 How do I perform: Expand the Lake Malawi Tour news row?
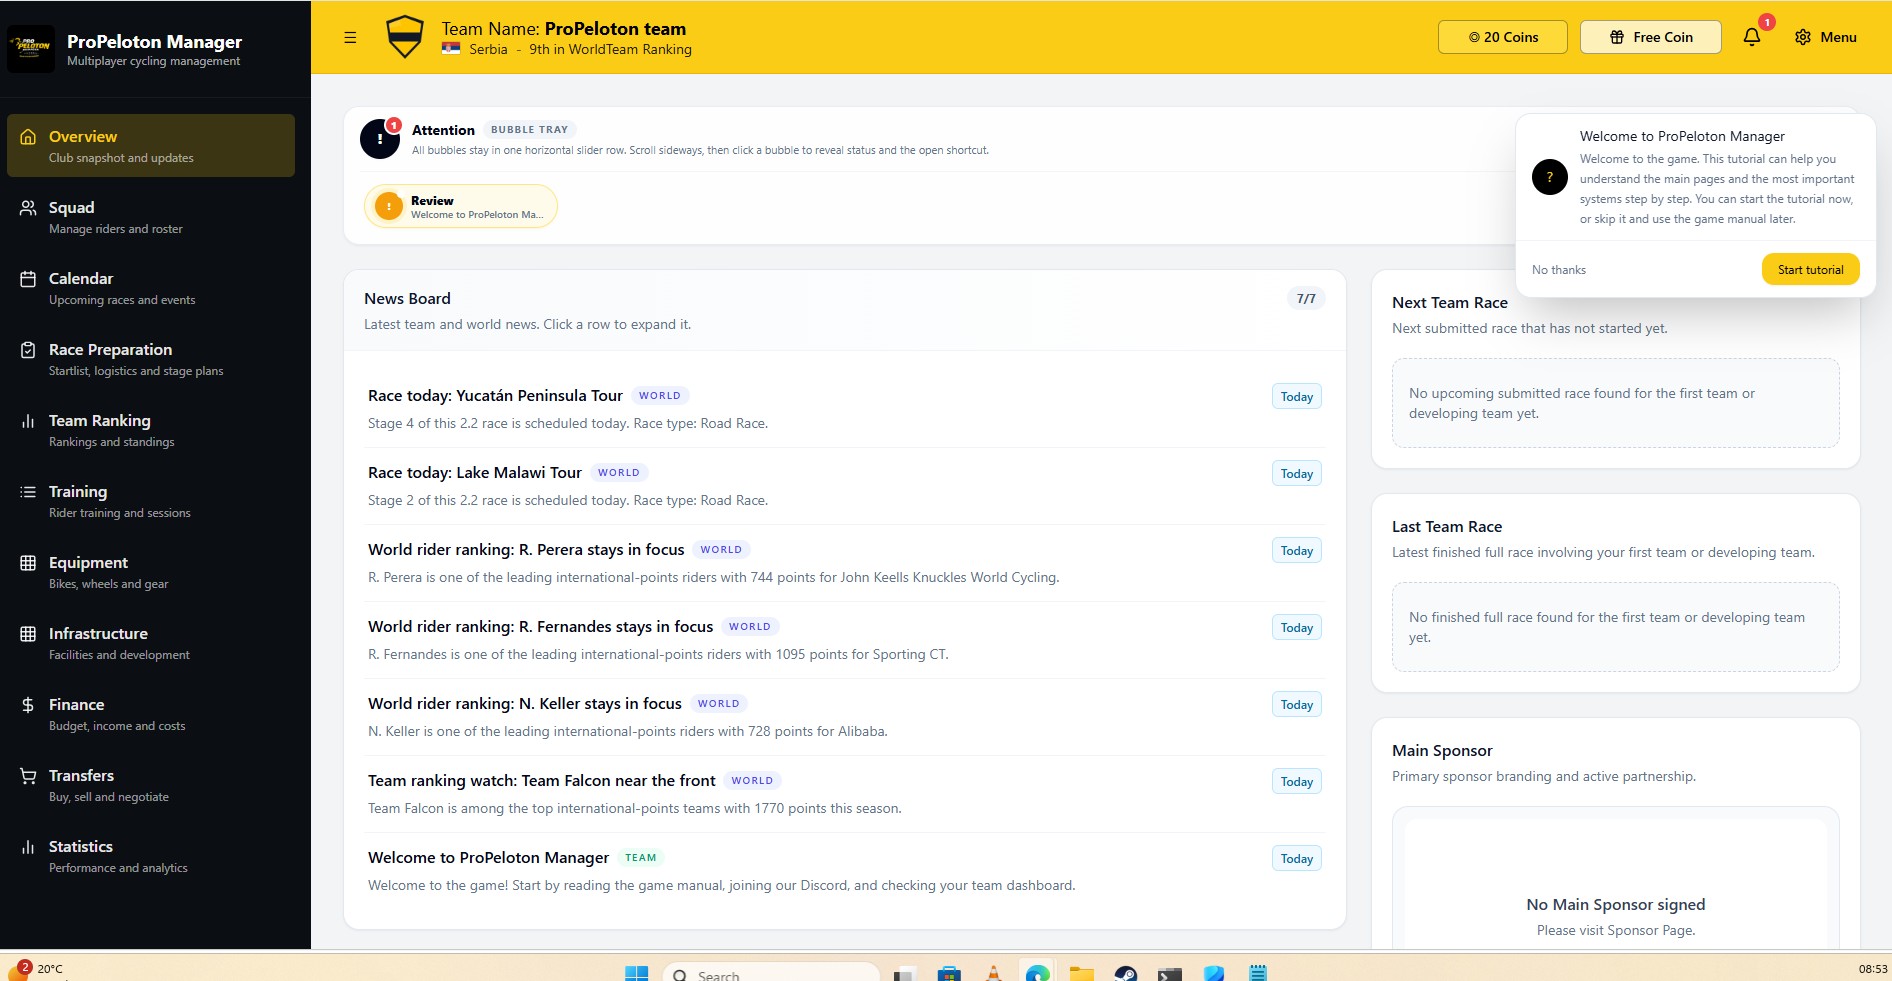(x=845, y=486)
